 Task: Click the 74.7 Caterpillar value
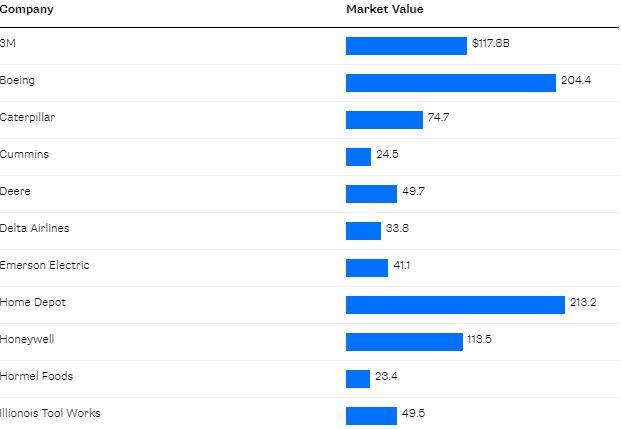pyautogui.click(x=438, y=118)
